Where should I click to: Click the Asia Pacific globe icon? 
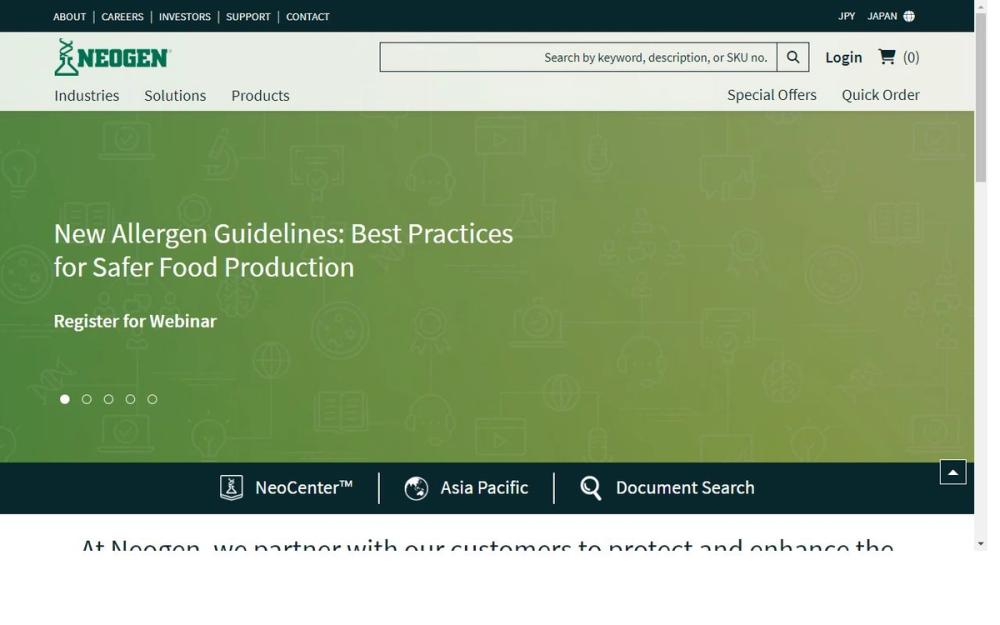coord(416,489)
